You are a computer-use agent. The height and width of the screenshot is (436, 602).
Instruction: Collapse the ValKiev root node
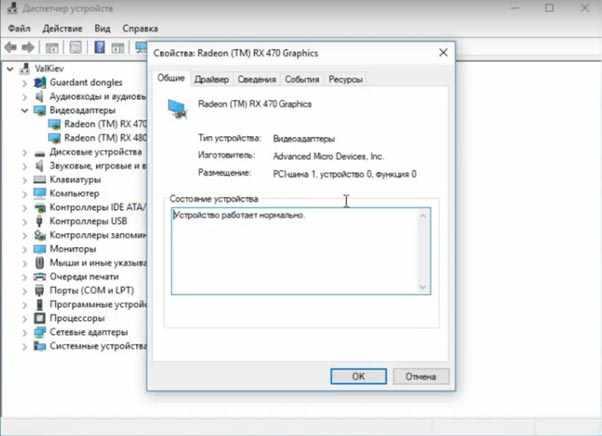click(x=11, y=68)
